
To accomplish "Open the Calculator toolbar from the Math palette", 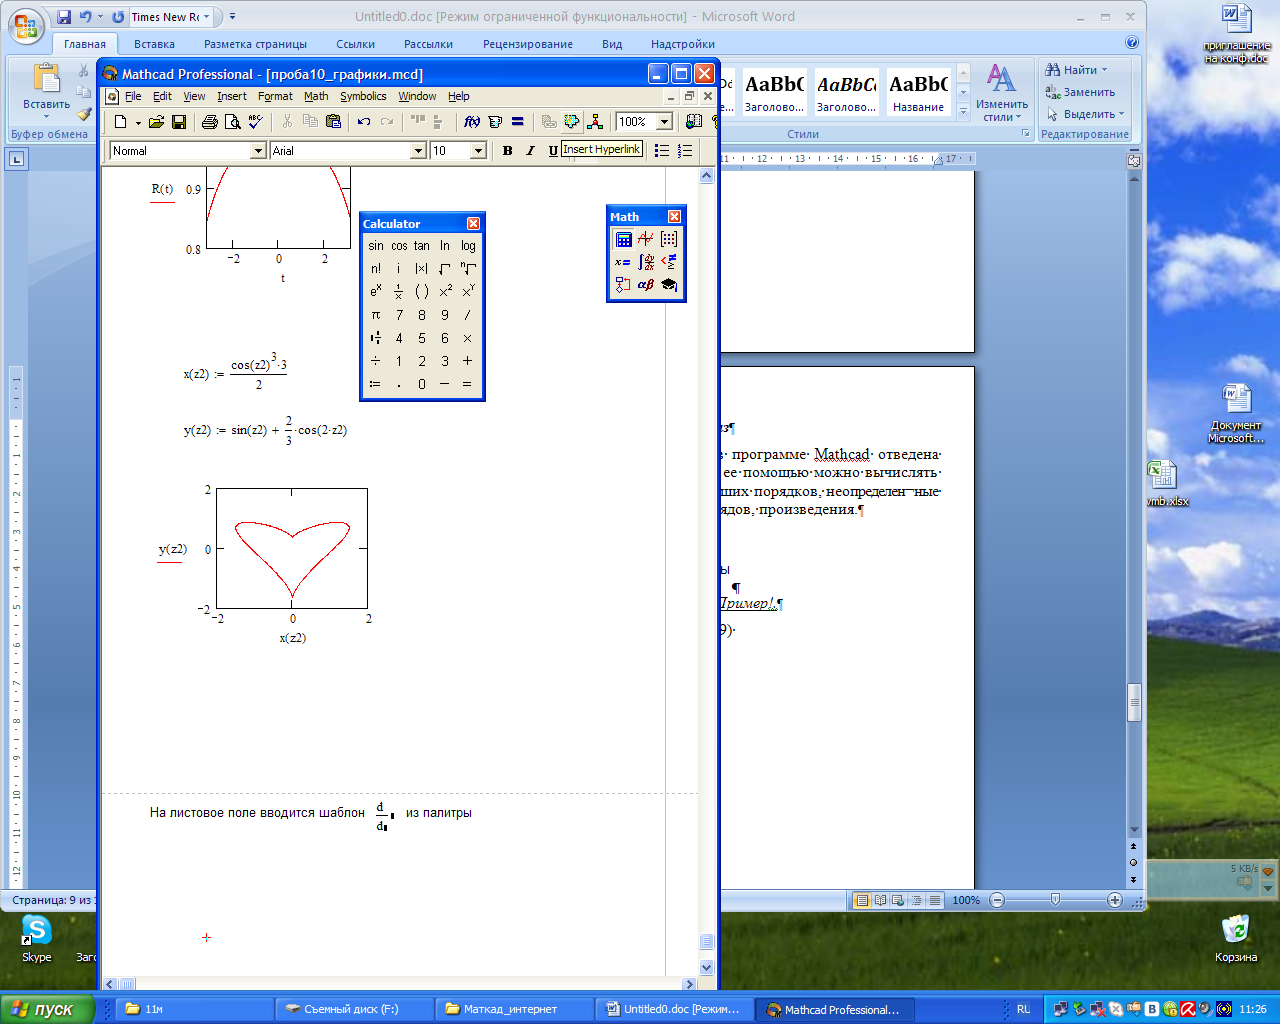I will click(x=623, y=239).
